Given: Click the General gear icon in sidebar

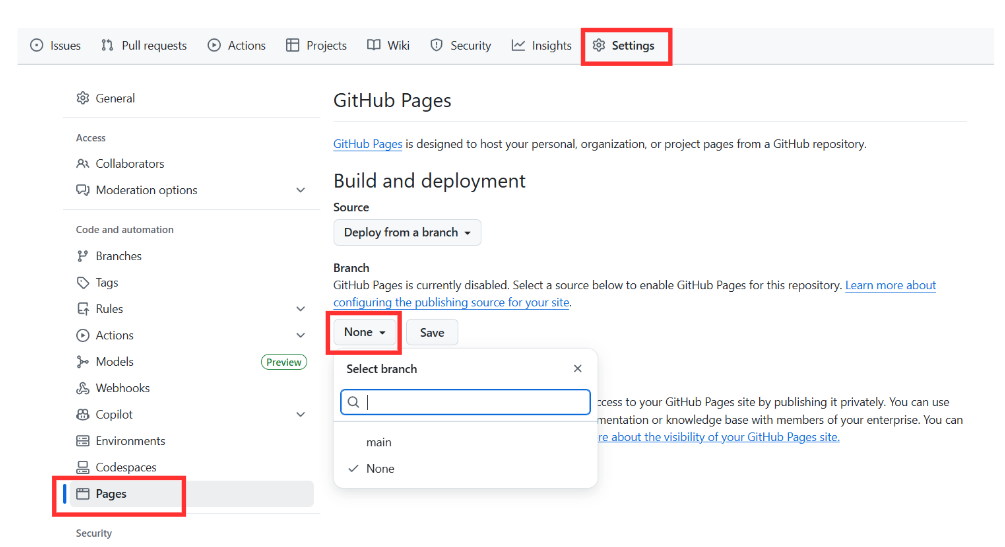Looking at the screenshot, I should (x=83, y=98).
